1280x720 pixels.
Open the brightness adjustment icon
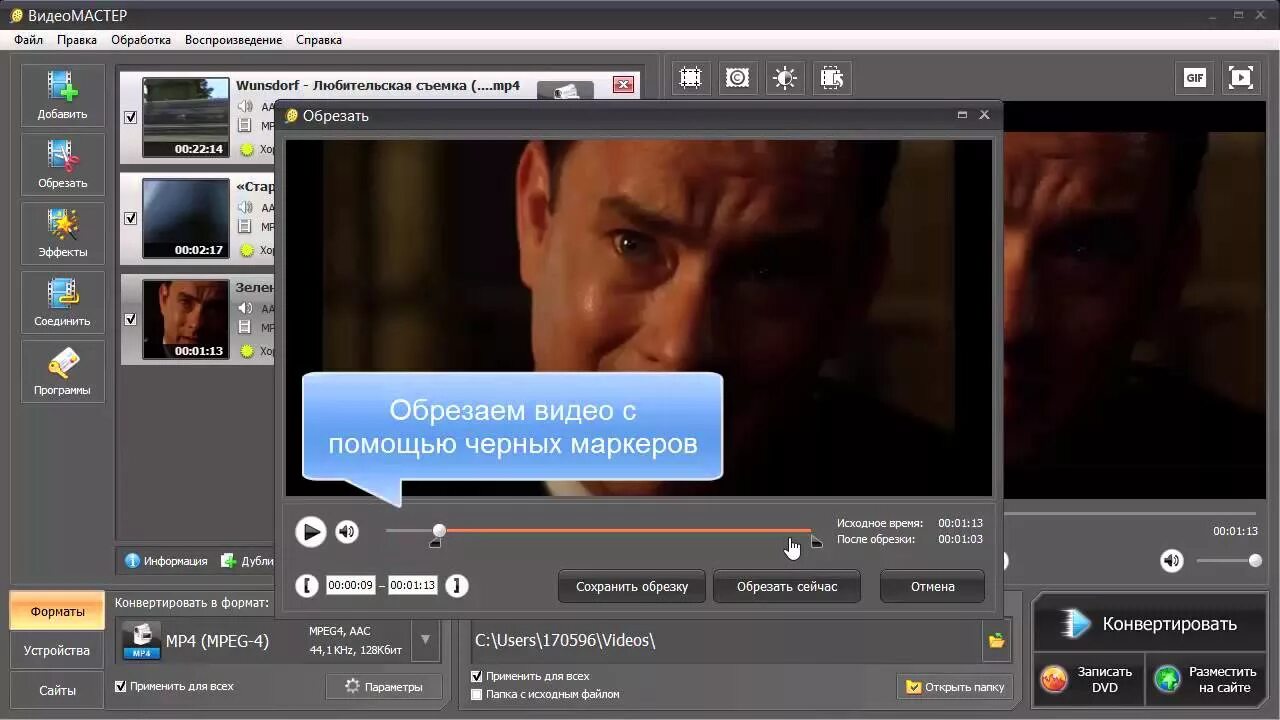click(x=785, y=78)
